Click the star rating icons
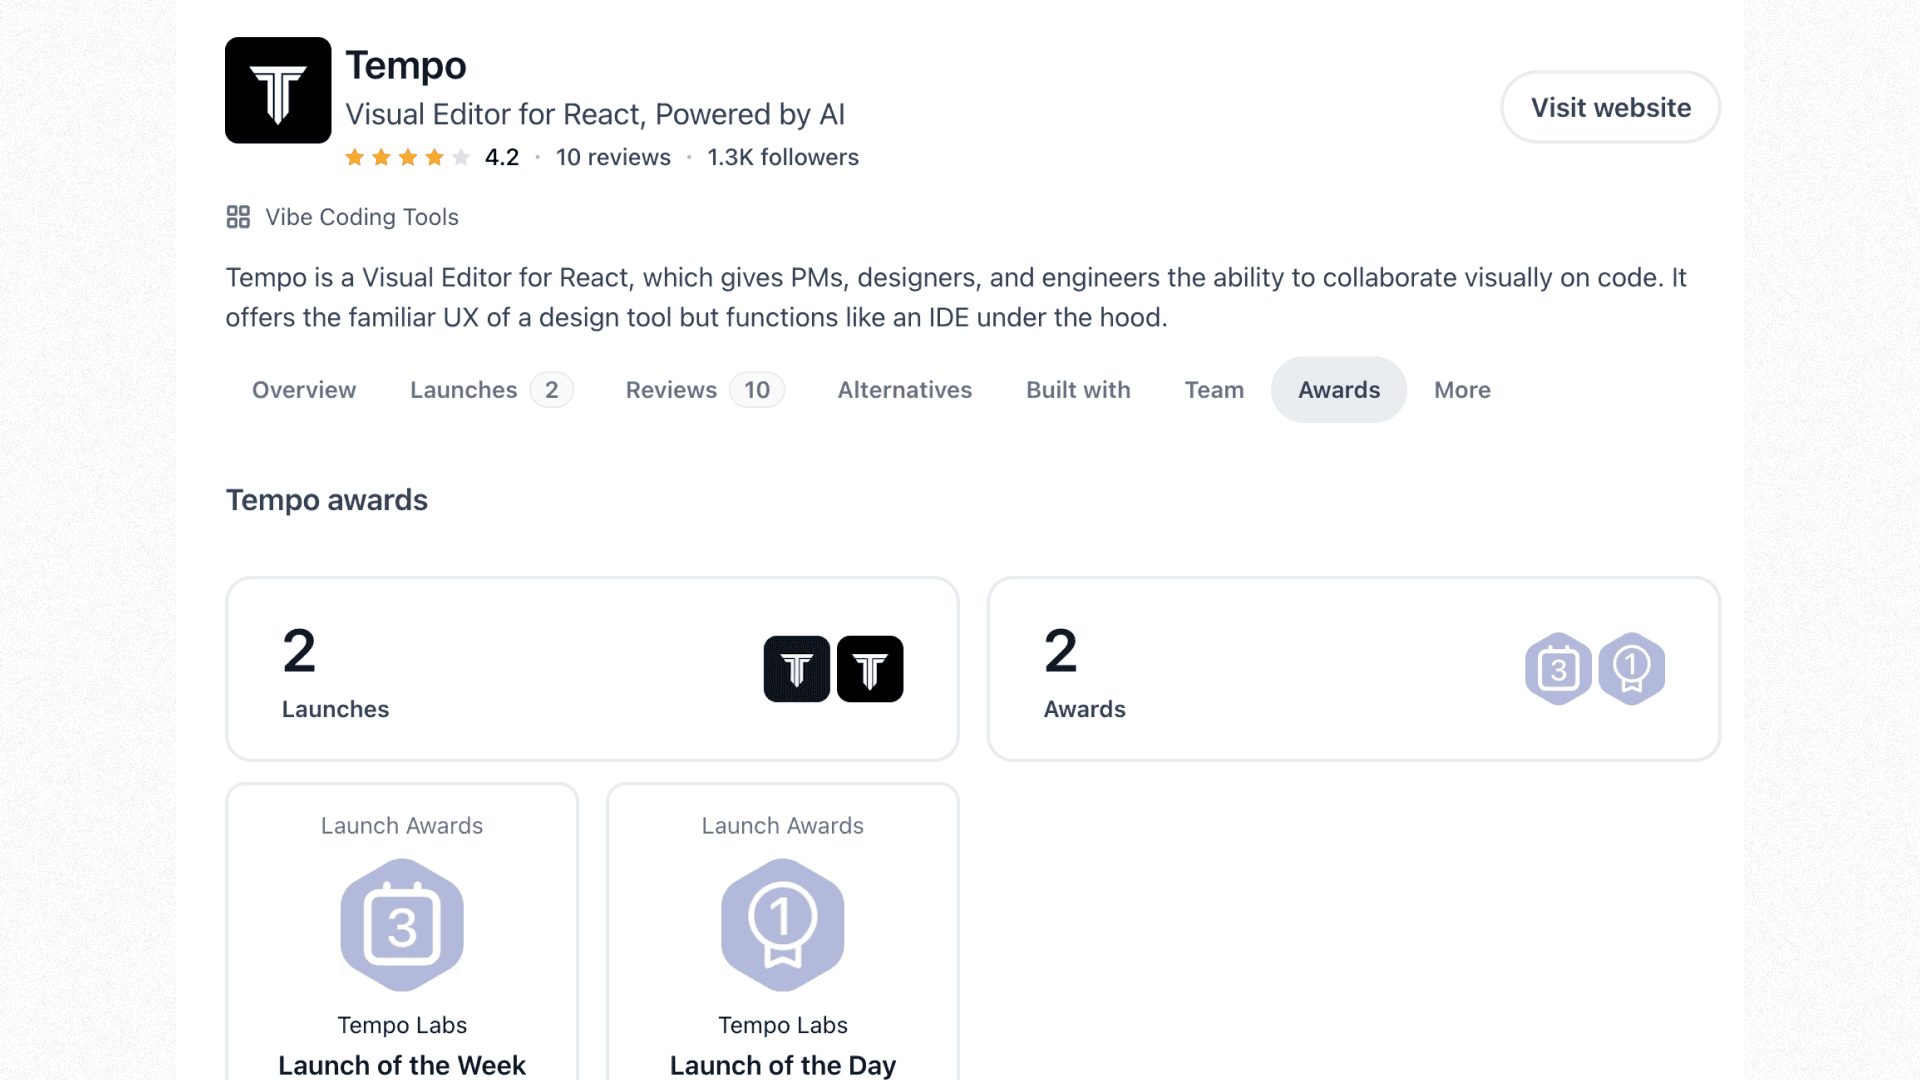Image resolution: width=1920 pixels, height=1080 pixels. coord(407,157)
